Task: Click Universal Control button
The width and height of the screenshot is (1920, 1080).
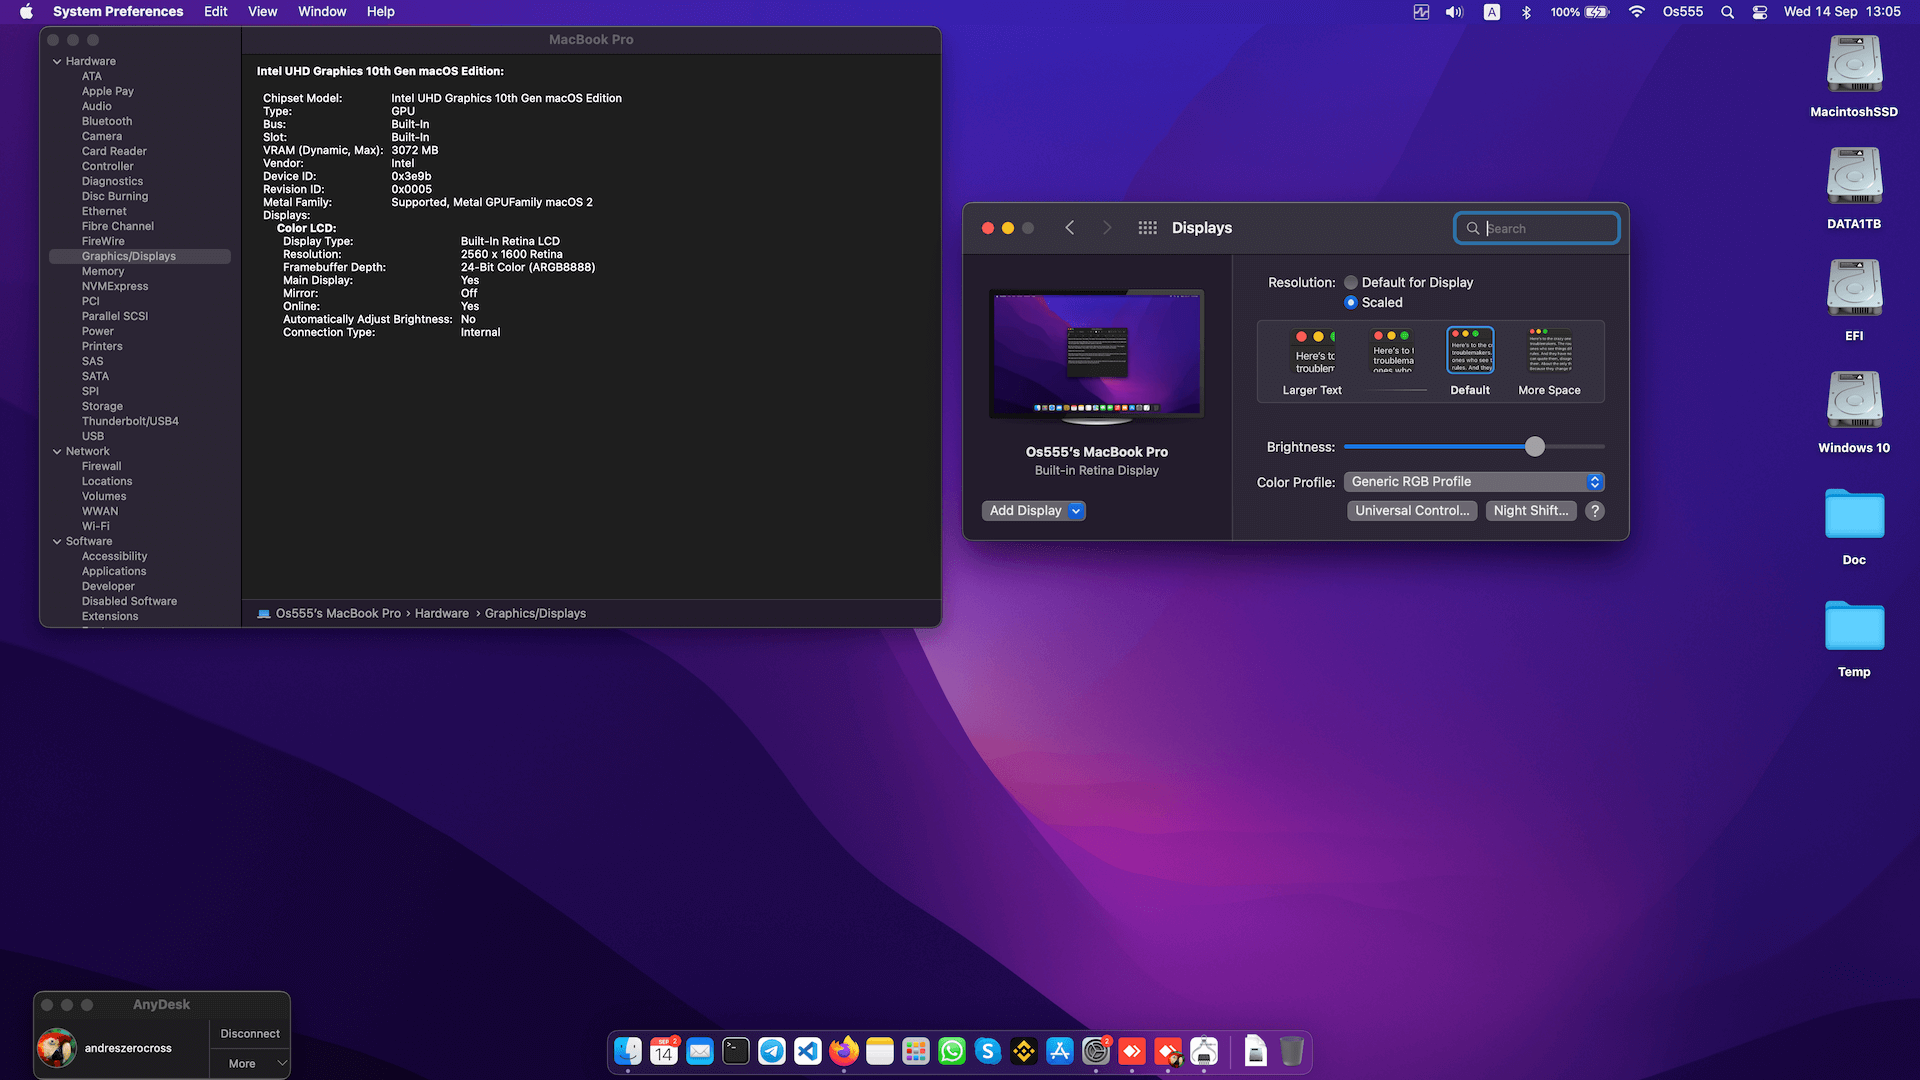Action: 1412,511
